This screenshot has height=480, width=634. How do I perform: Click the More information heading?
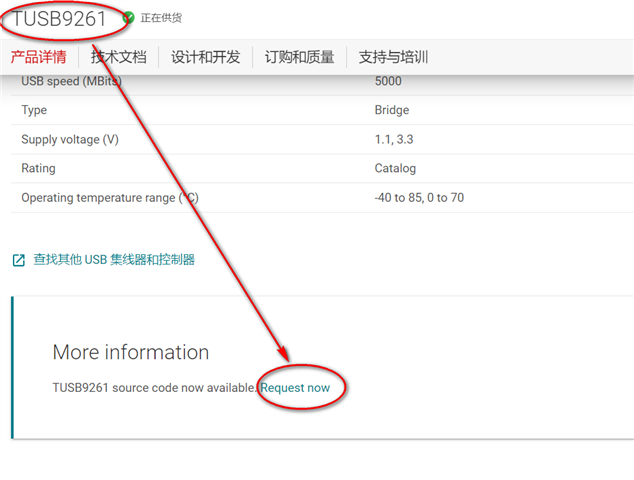[131, 352]
